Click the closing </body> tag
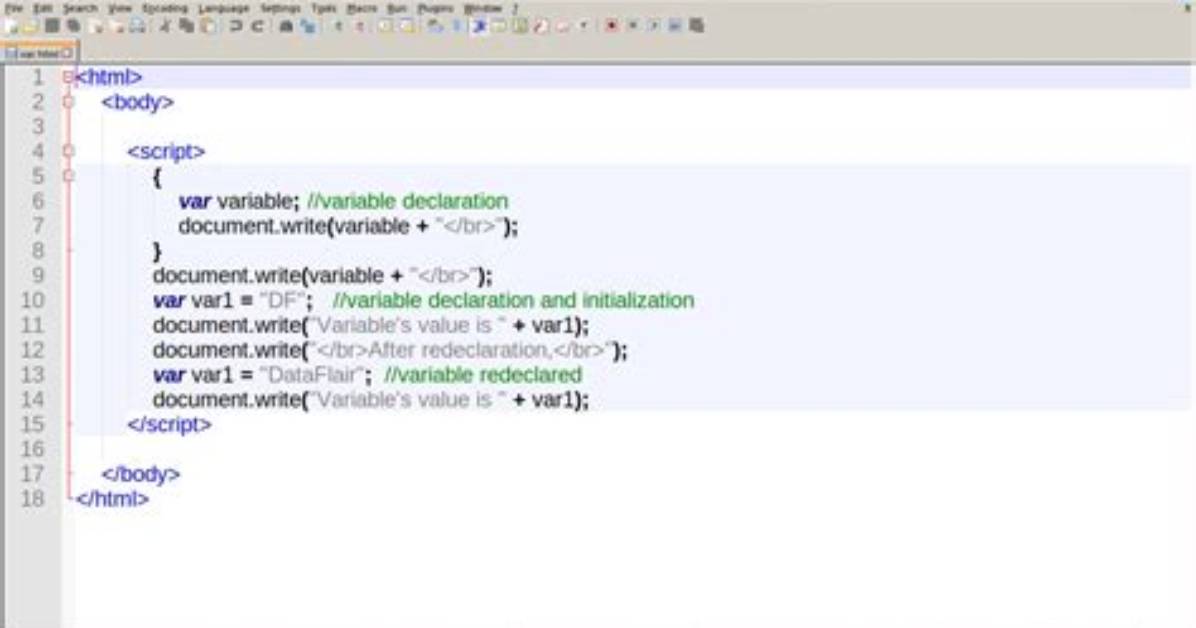Viewport: 1196px width, 628px height. [141, 474]
